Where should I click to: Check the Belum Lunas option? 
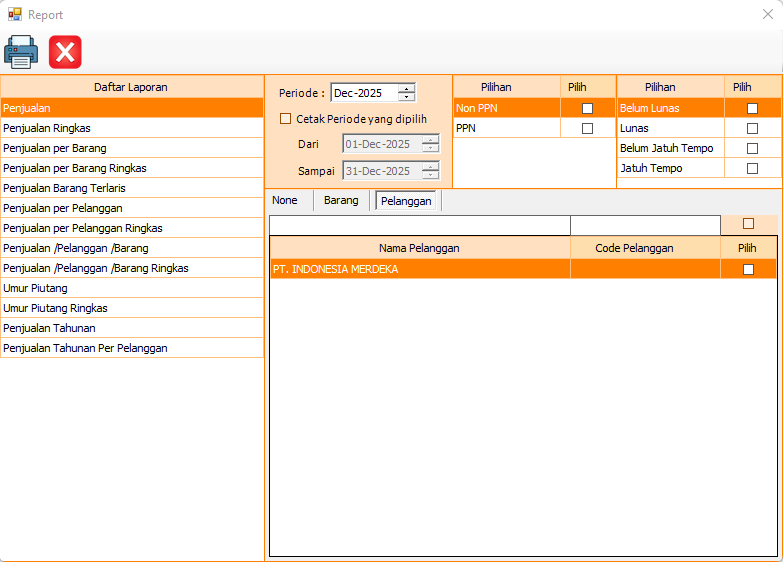tap(752, 108)
